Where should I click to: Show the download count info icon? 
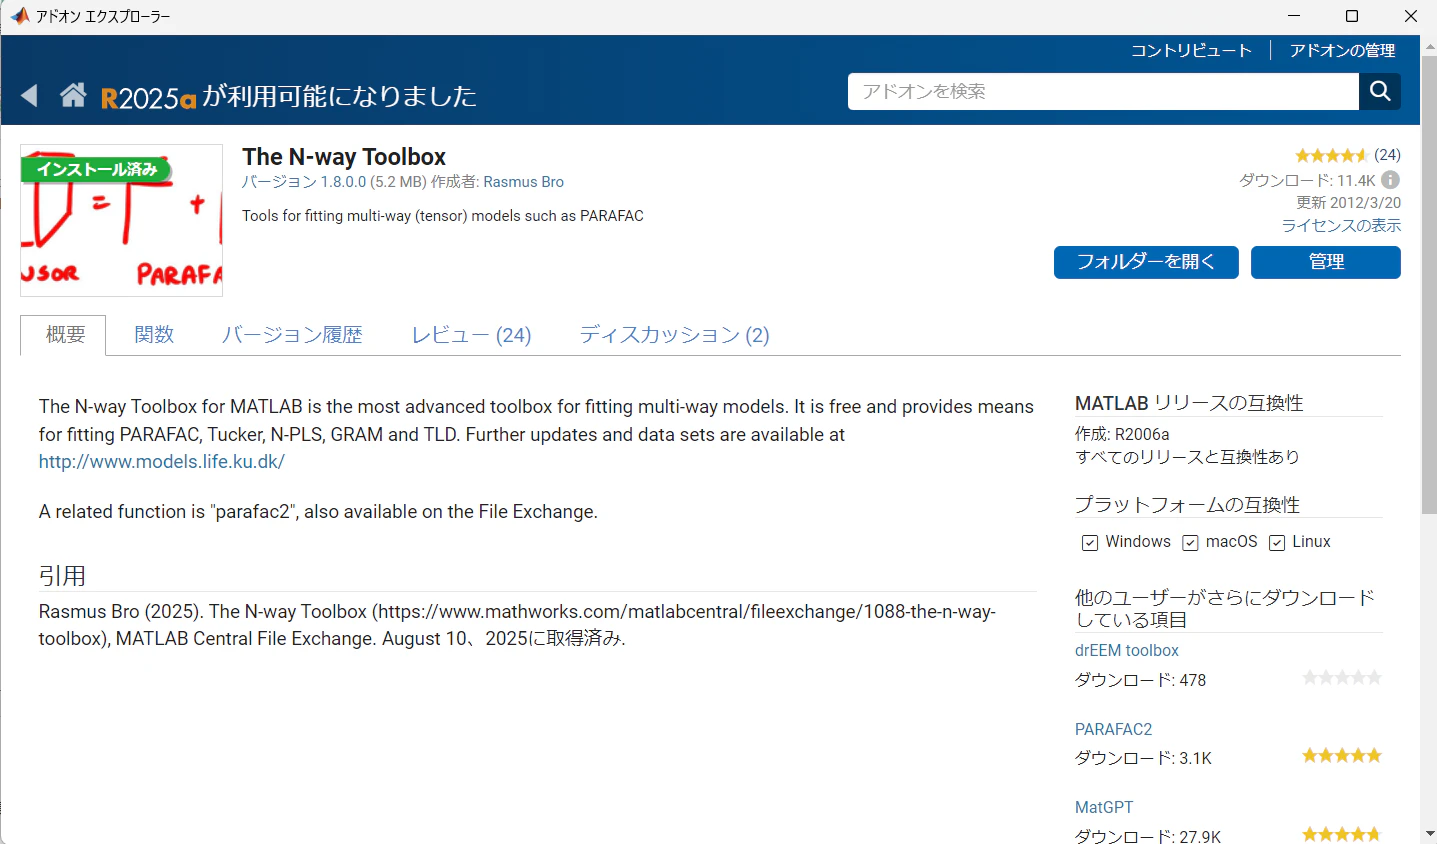click(x=1391, y=180)
